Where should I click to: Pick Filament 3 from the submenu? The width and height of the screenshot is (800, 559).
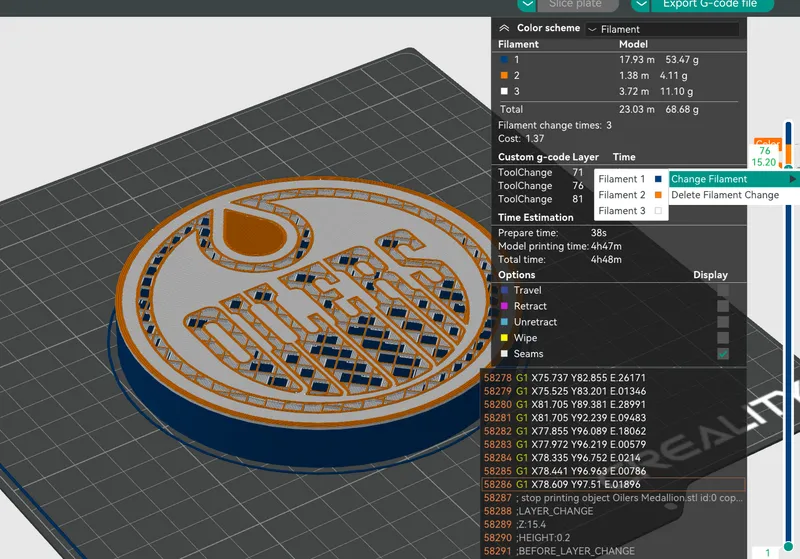[x=631, y=211]
